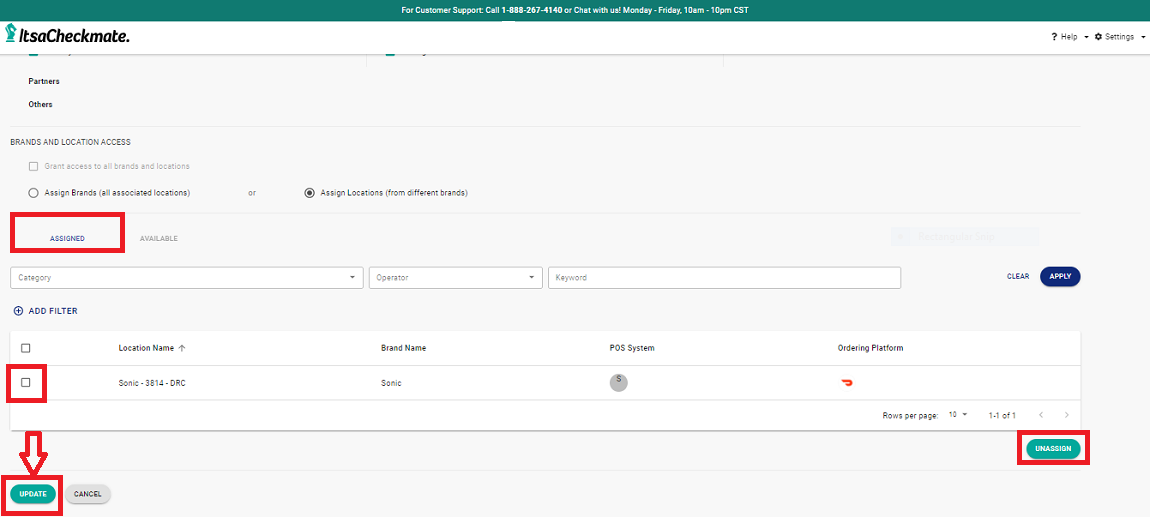Viewport: 1150px width, 517px height.
Task: Click the DoorDash ordering platform icon
Action: (847, 383)
